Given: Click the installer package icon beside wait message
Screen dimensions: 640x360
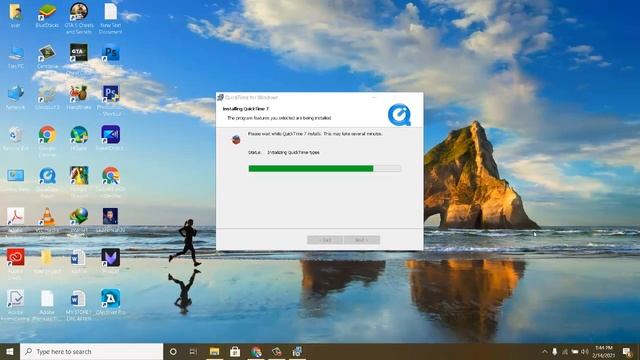Looking at the screenshot, I should (x=236, y=140).
